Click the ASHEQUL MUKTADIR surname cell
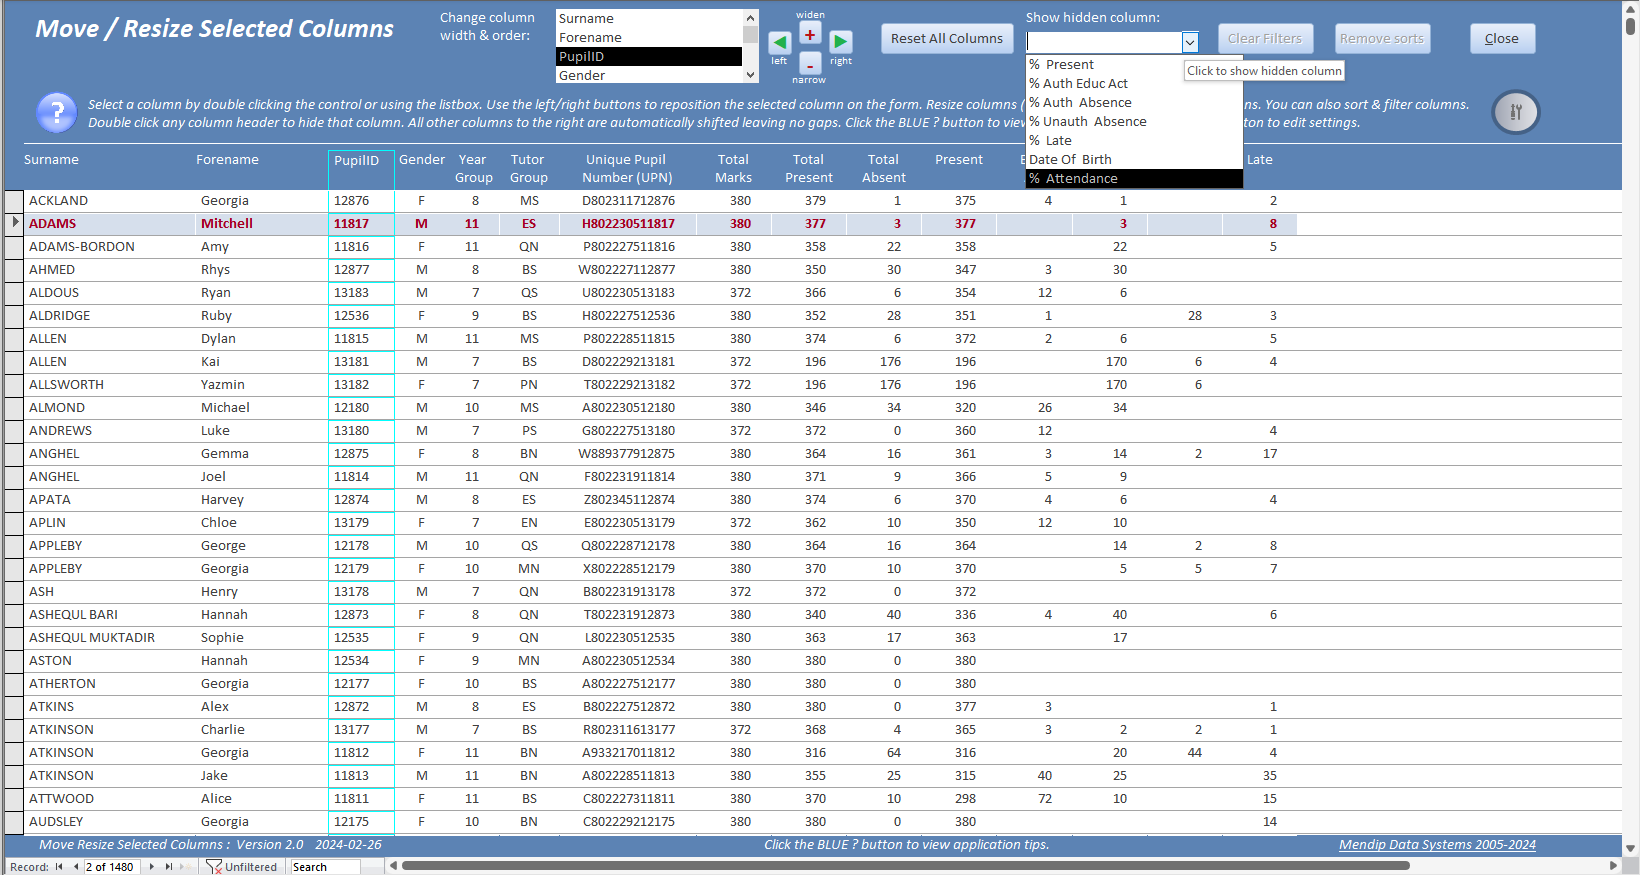 click(110, 637)
